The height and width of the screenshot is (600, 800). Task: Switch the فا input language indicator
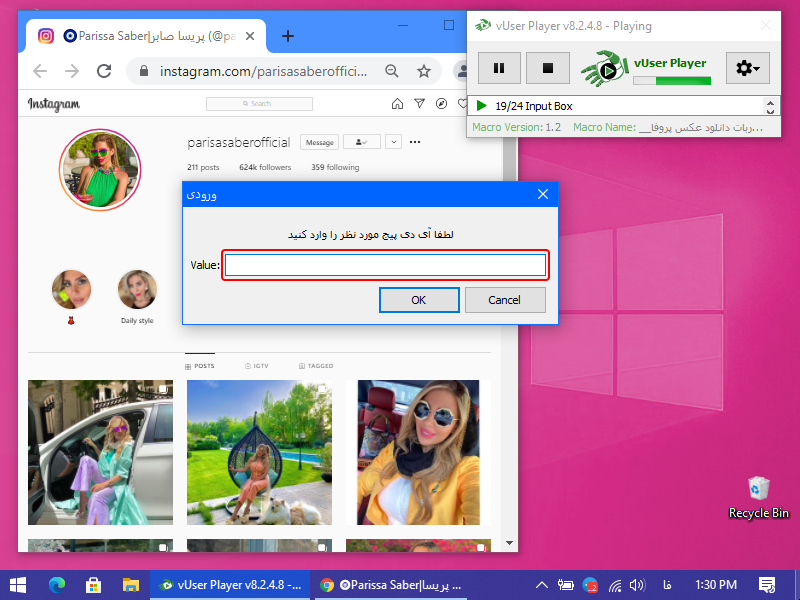point(666,585)
